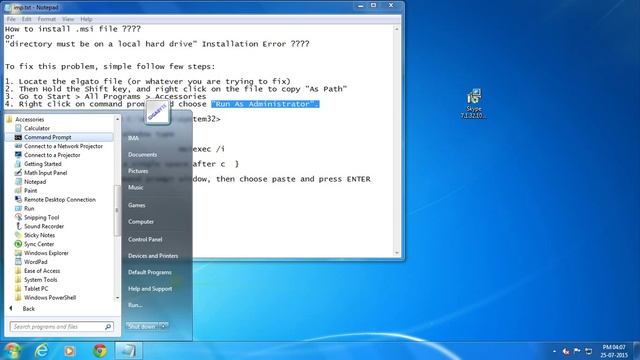Open Connect to a Network Projector
The width and height of the screenshot is (640, 360).
(x=58, y=146)
